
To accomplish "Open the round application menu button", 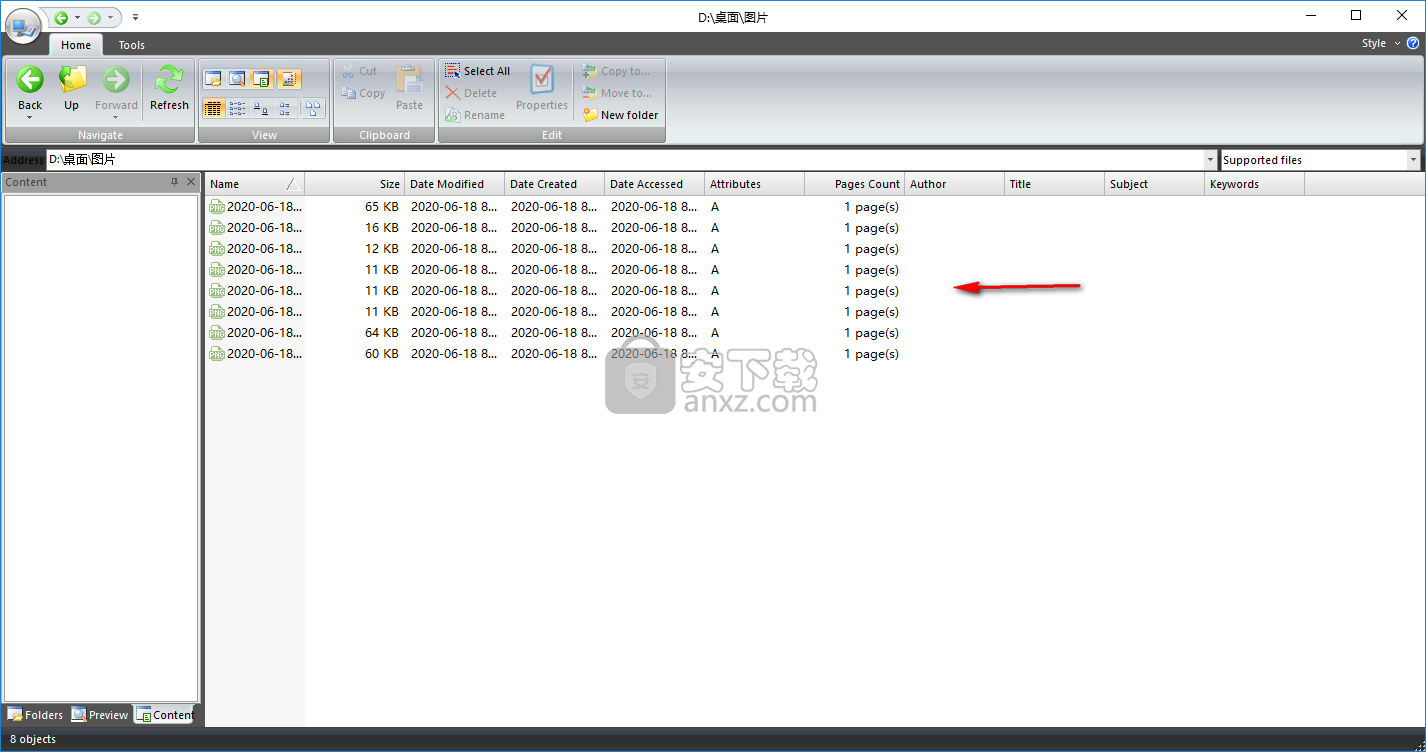I will (22, 24).
